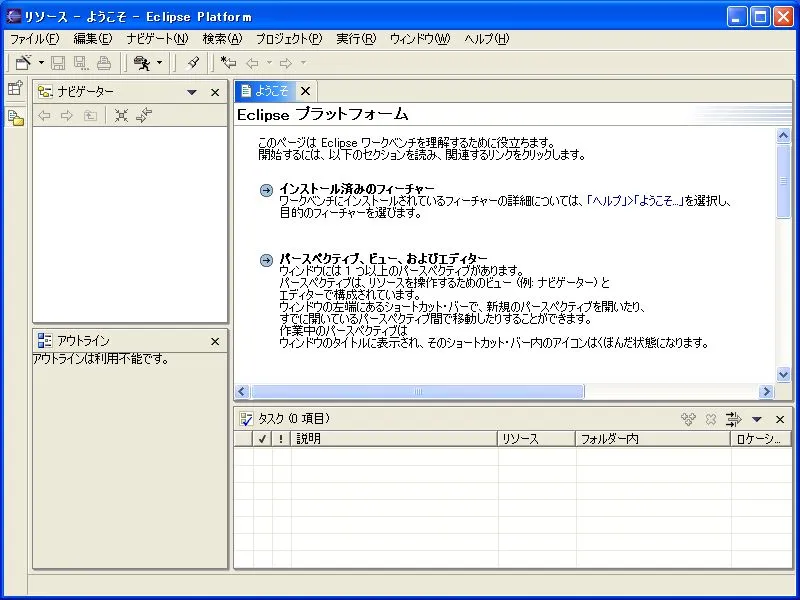Click Collapse All icon in Navigator panel
The height and width of the screenshot is (600, 800).
coord(121,116)
